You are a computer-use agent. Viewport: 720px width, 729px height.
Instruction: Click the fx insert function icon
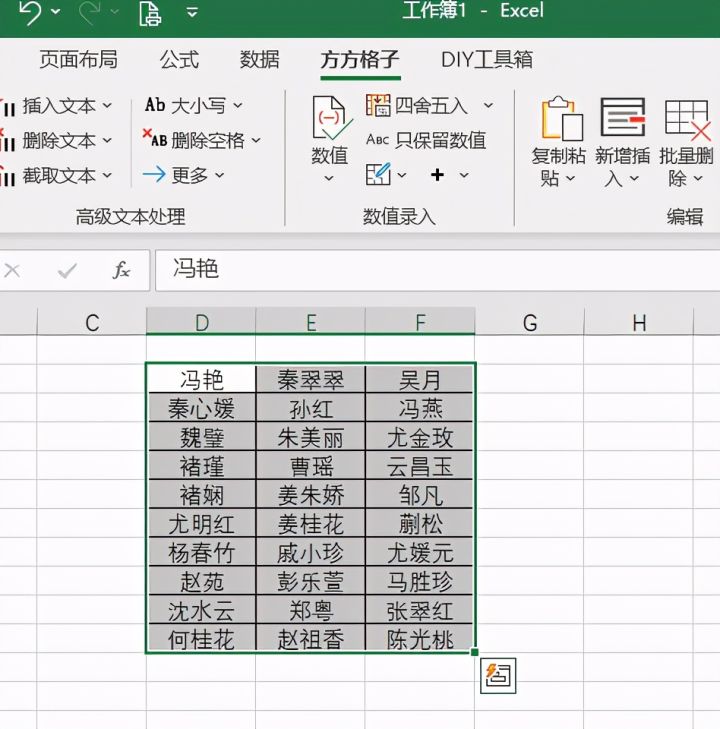pos(121,270)
